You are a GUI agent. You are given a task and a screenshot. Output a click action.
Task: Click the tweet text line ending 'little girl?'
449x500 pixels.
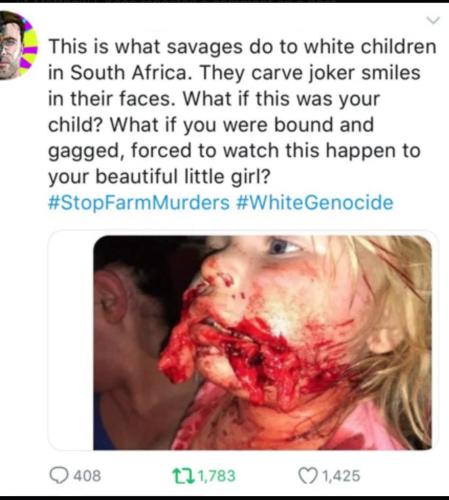pyautogui.click(x=159, y=177)
